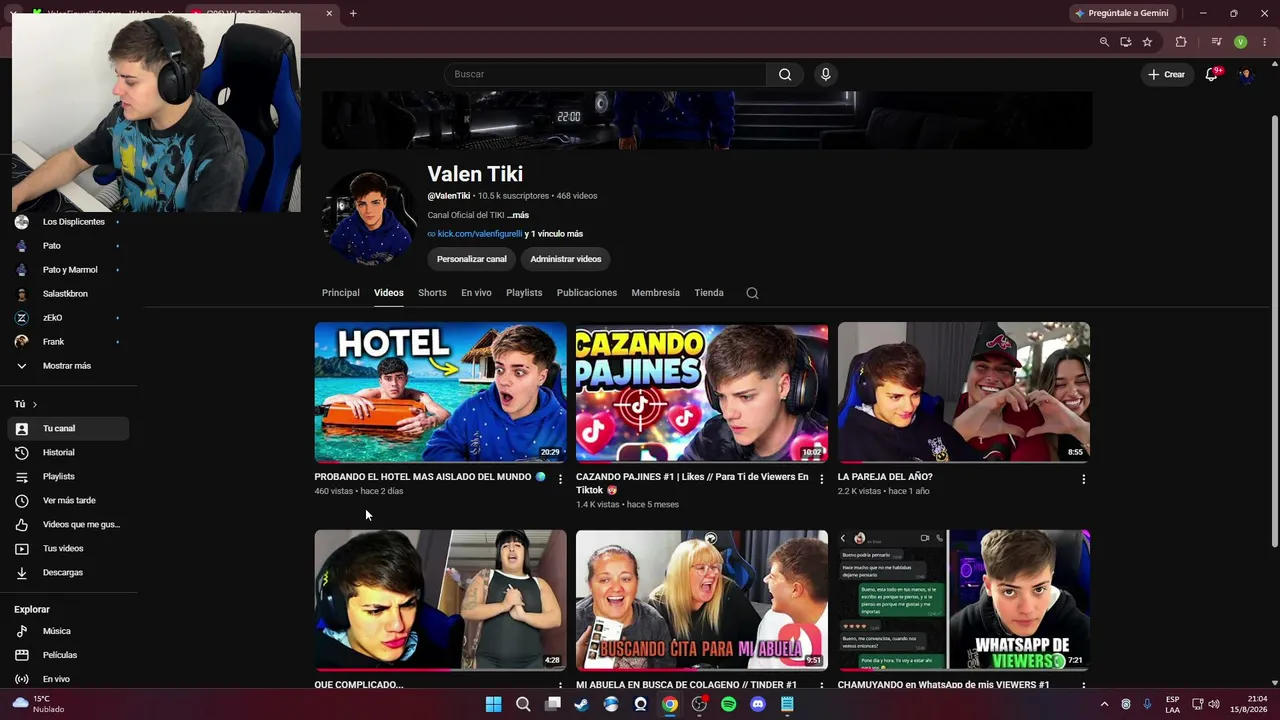Open PROBANDO EL HOTEL MAS AISLADO video thumbnail

[440, 392]
